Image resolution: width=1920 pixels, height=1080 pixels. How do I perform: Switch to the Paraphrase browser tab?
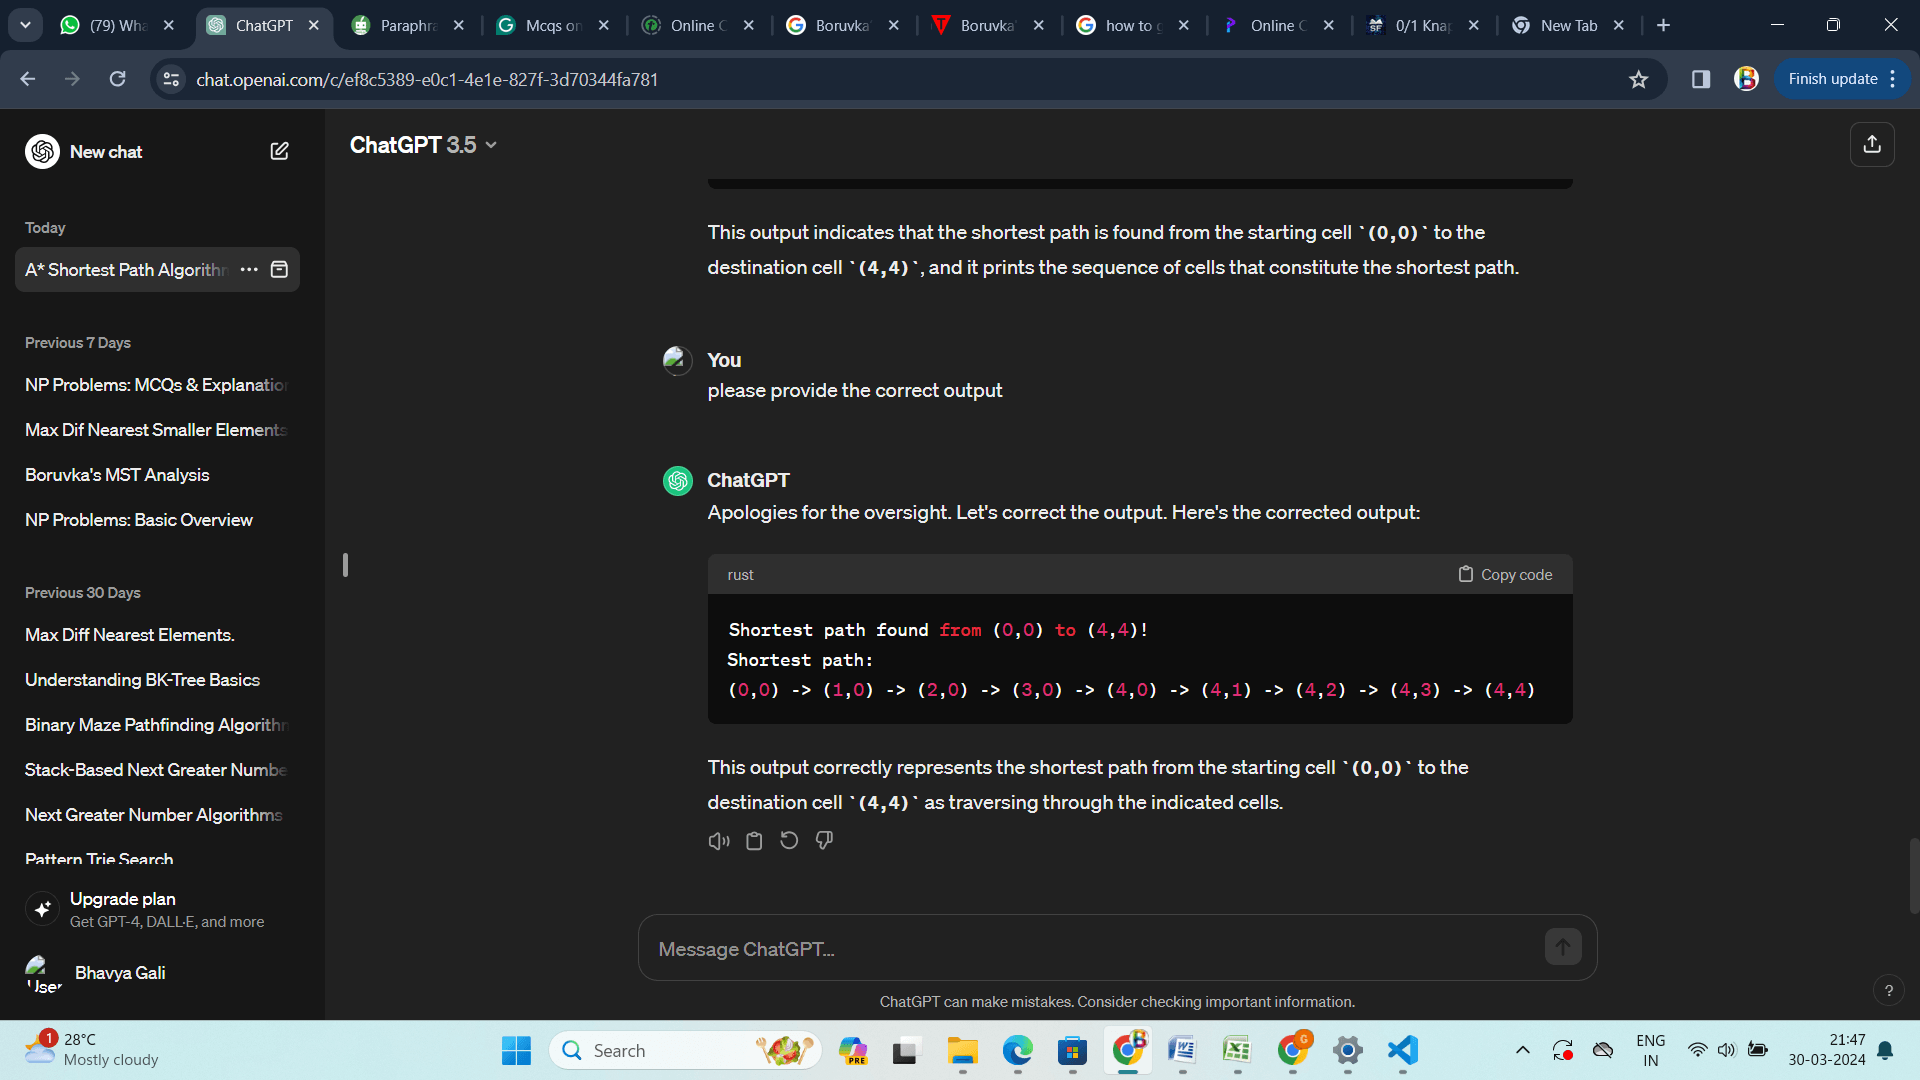coord(408,25)
